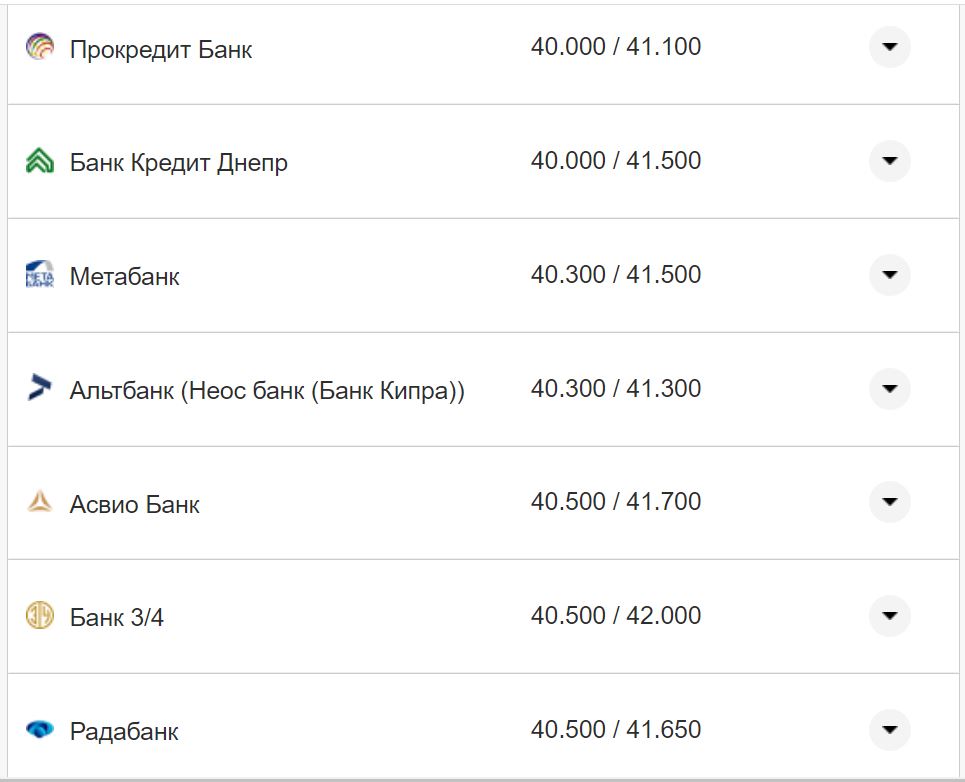965x782 pixels.
Task: Click the Метабанк logo icon
Action: click(x=39, y=275)
